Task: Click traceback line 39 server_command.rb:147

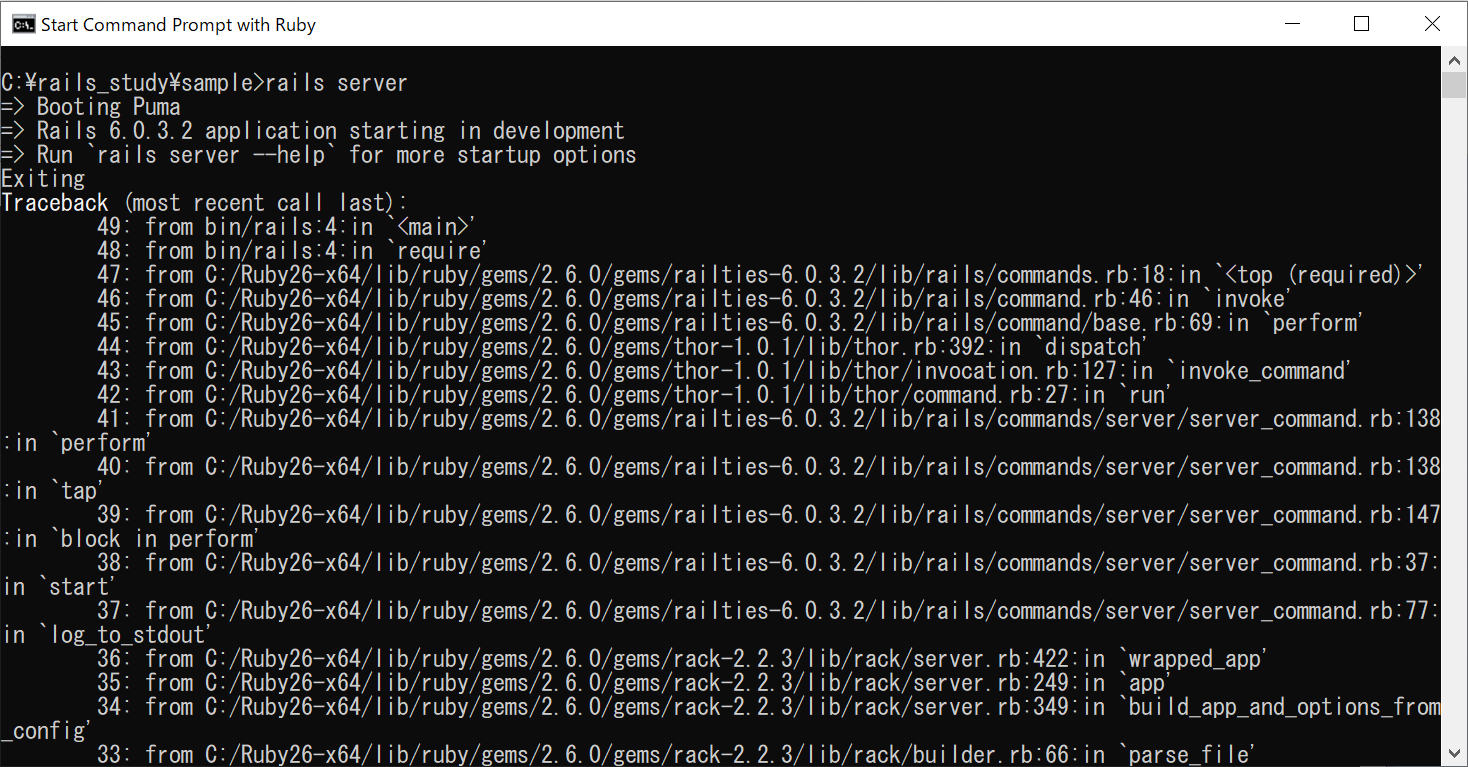Action: [x=769, y=515]
